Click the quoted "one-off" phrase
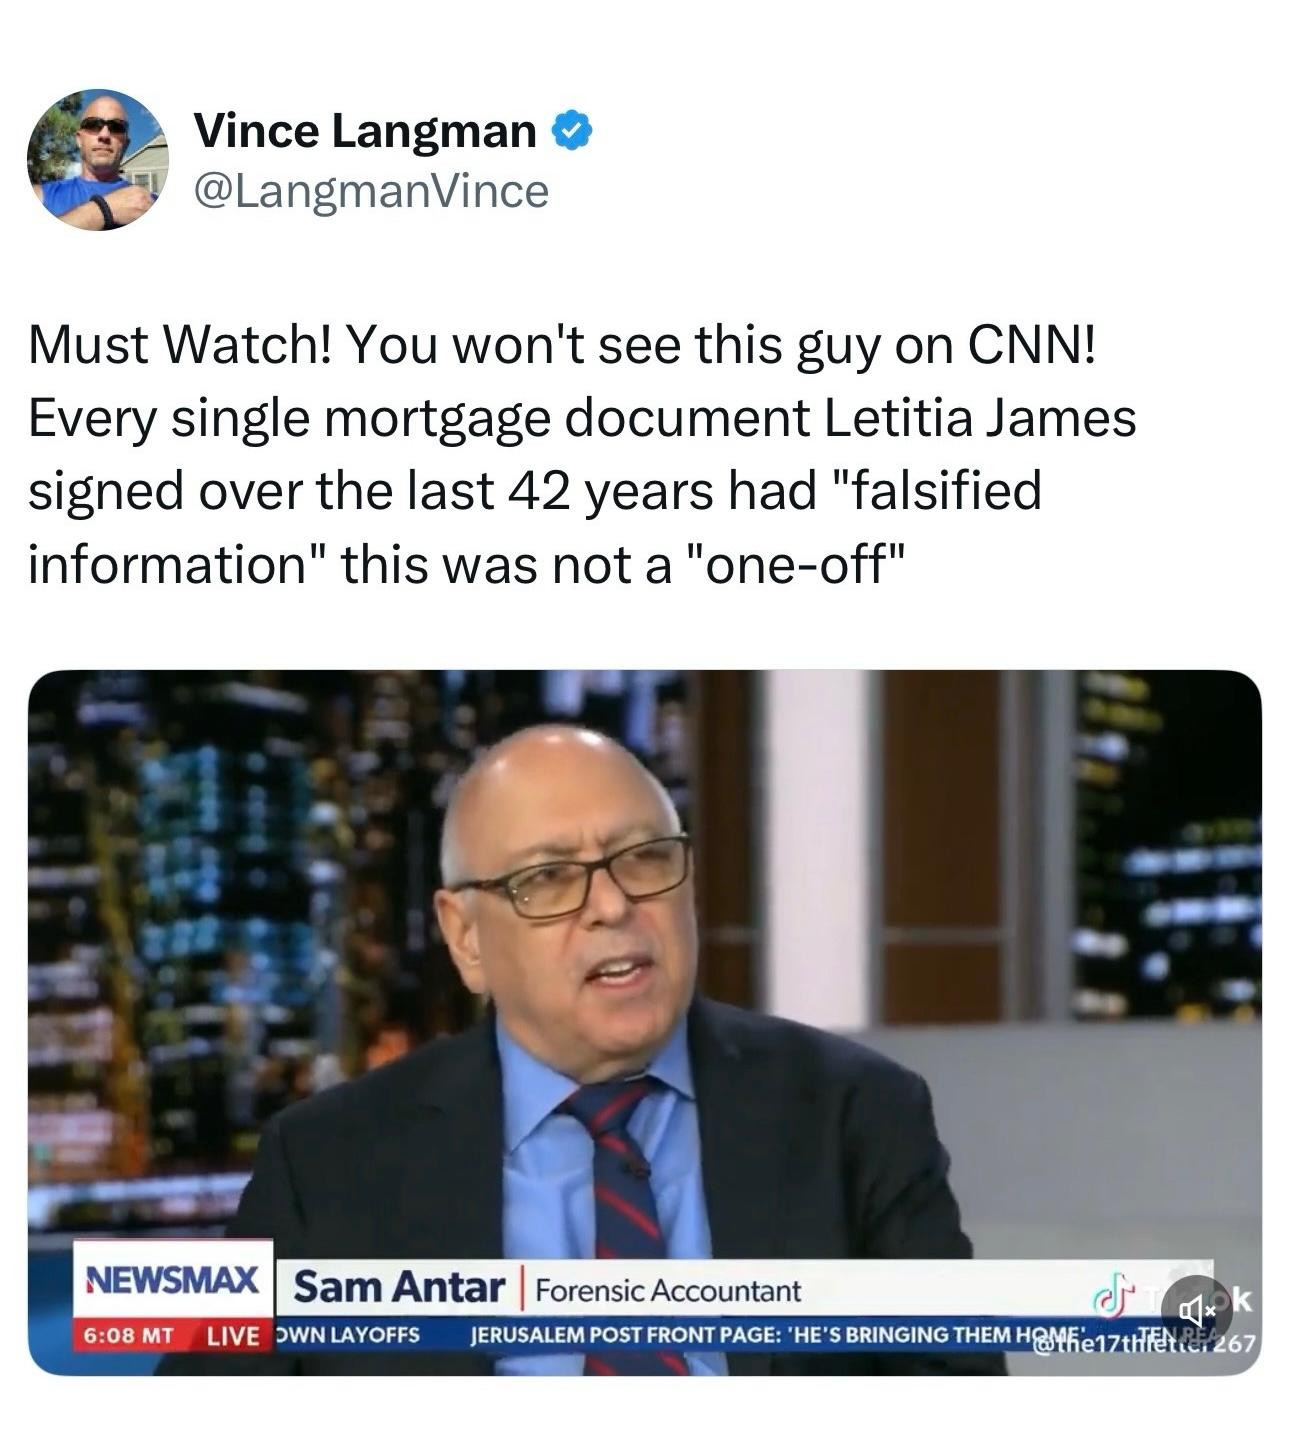The image size is (1290, 1451). [796, 563]
